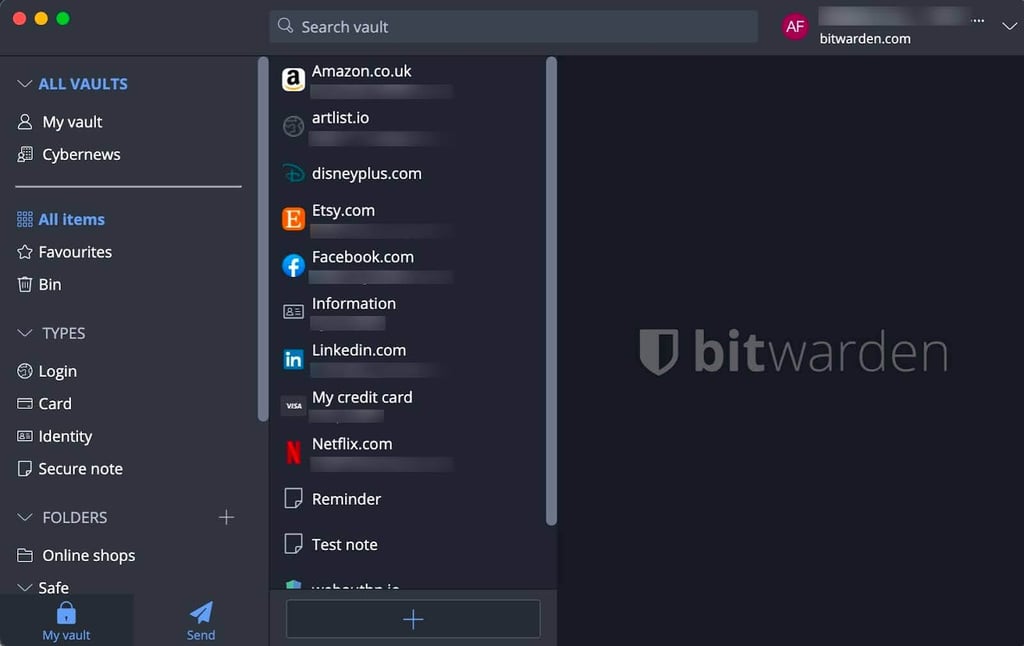Click the My vault person icon
The image size is (1024, 646).
(25, 122)
